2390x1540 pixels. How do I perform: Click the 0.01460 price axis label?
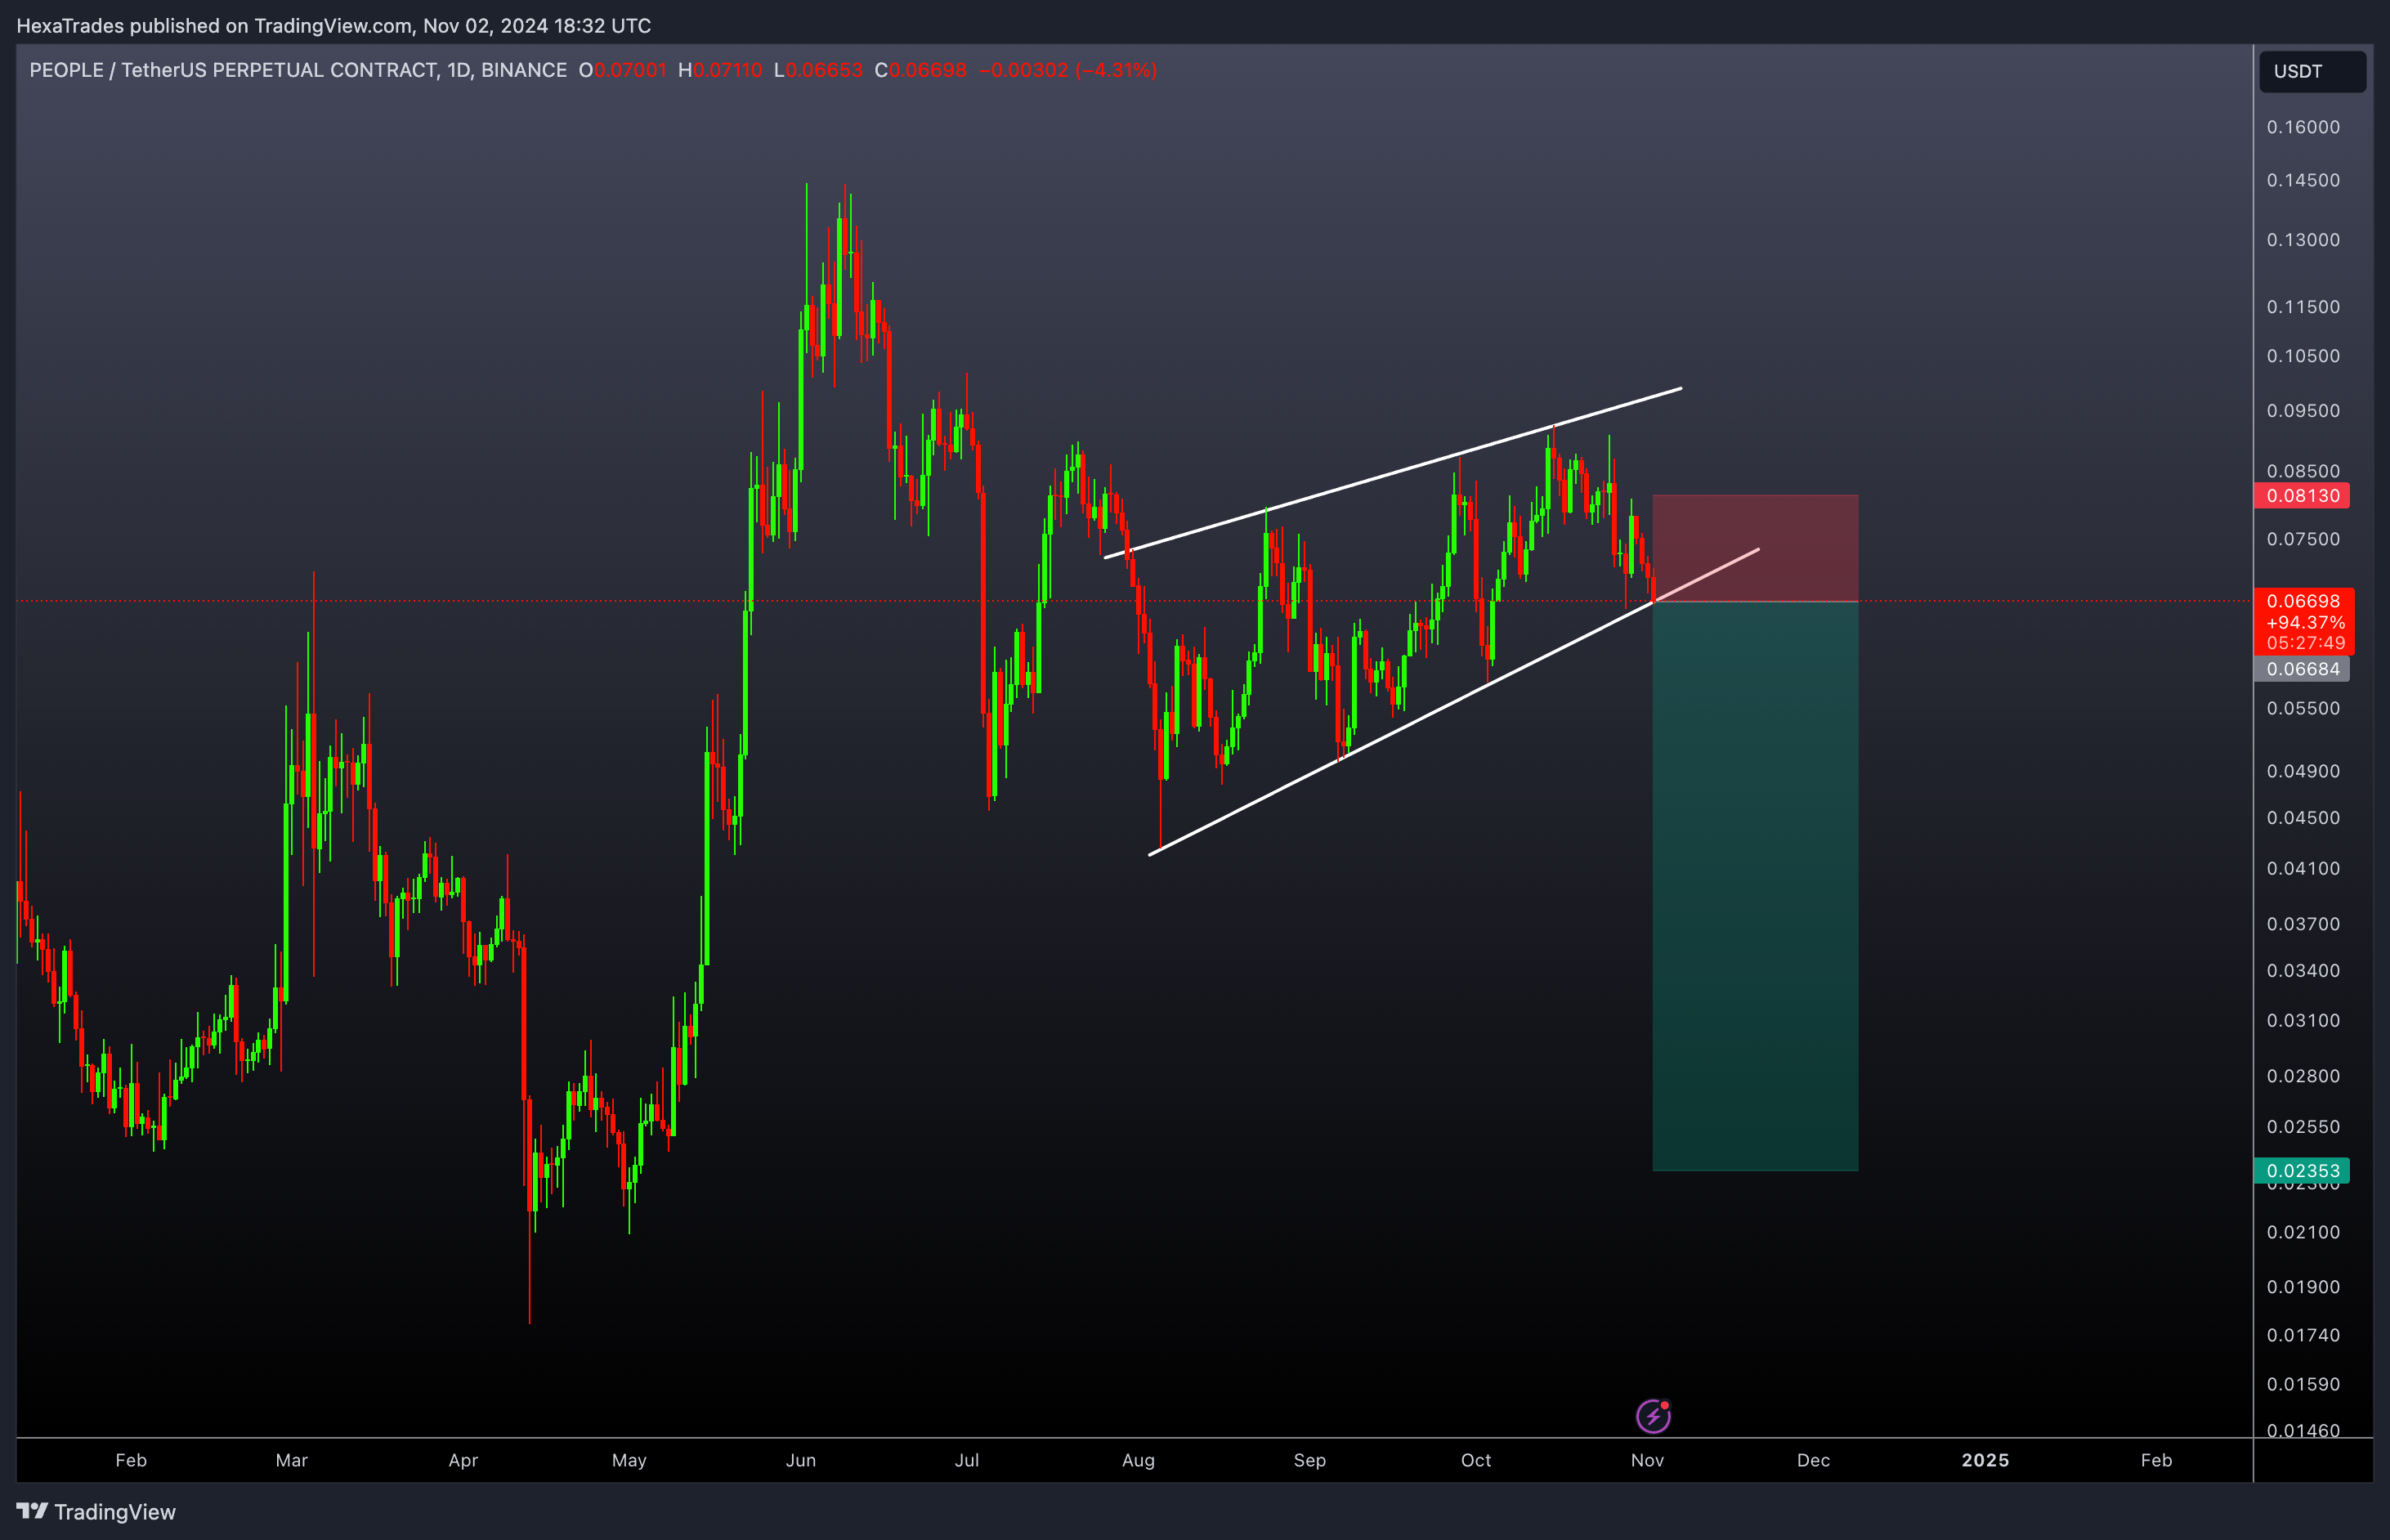(x=2303, y=1430)
